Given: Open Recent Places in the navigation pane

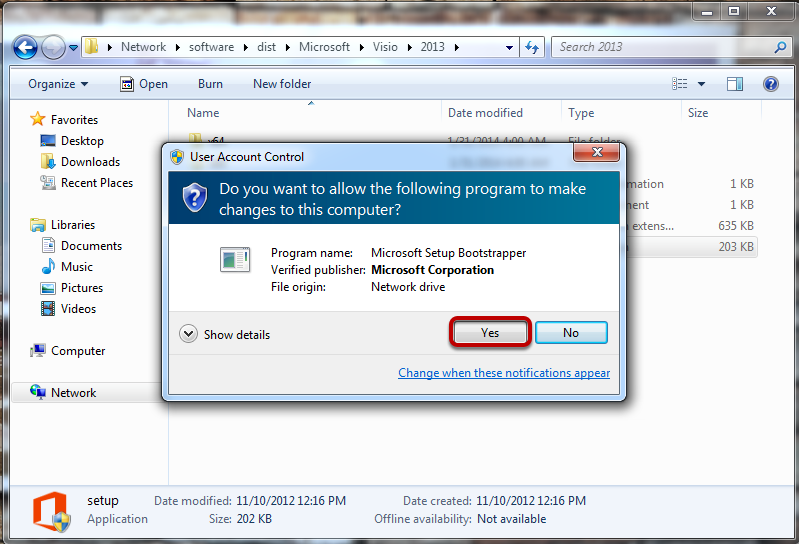Looking at the screenshot, I should click(97, 183).
